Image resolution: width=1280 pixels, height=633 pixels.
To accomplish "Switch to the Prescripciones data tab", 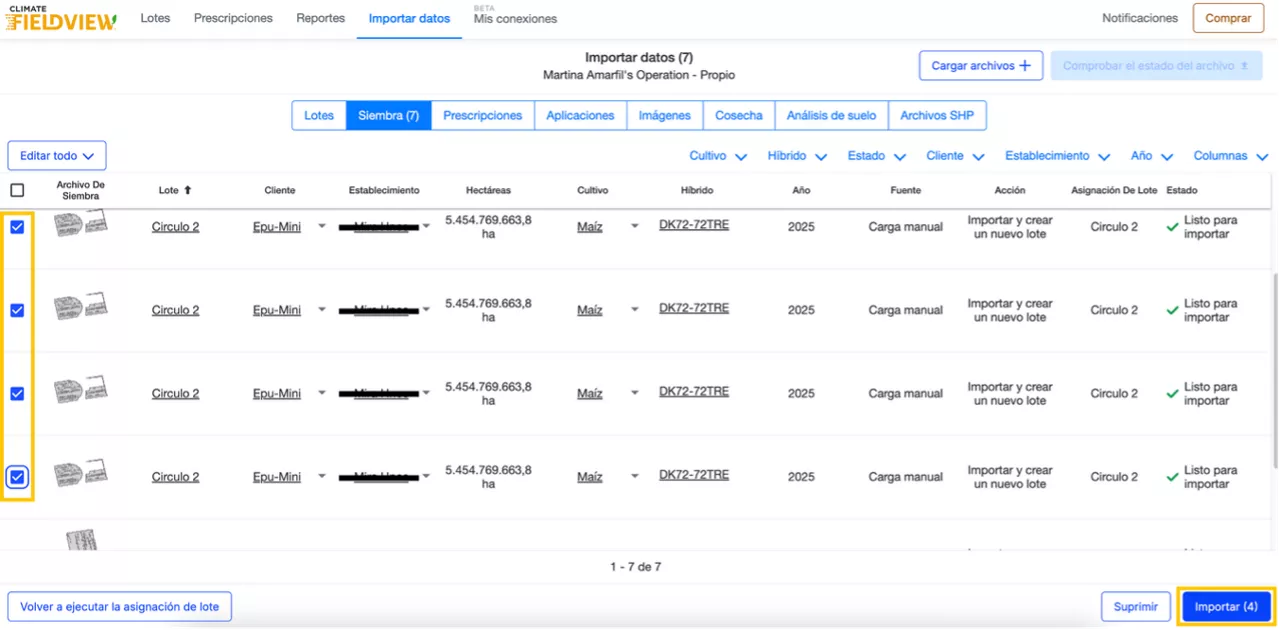I will pos(482,116).
